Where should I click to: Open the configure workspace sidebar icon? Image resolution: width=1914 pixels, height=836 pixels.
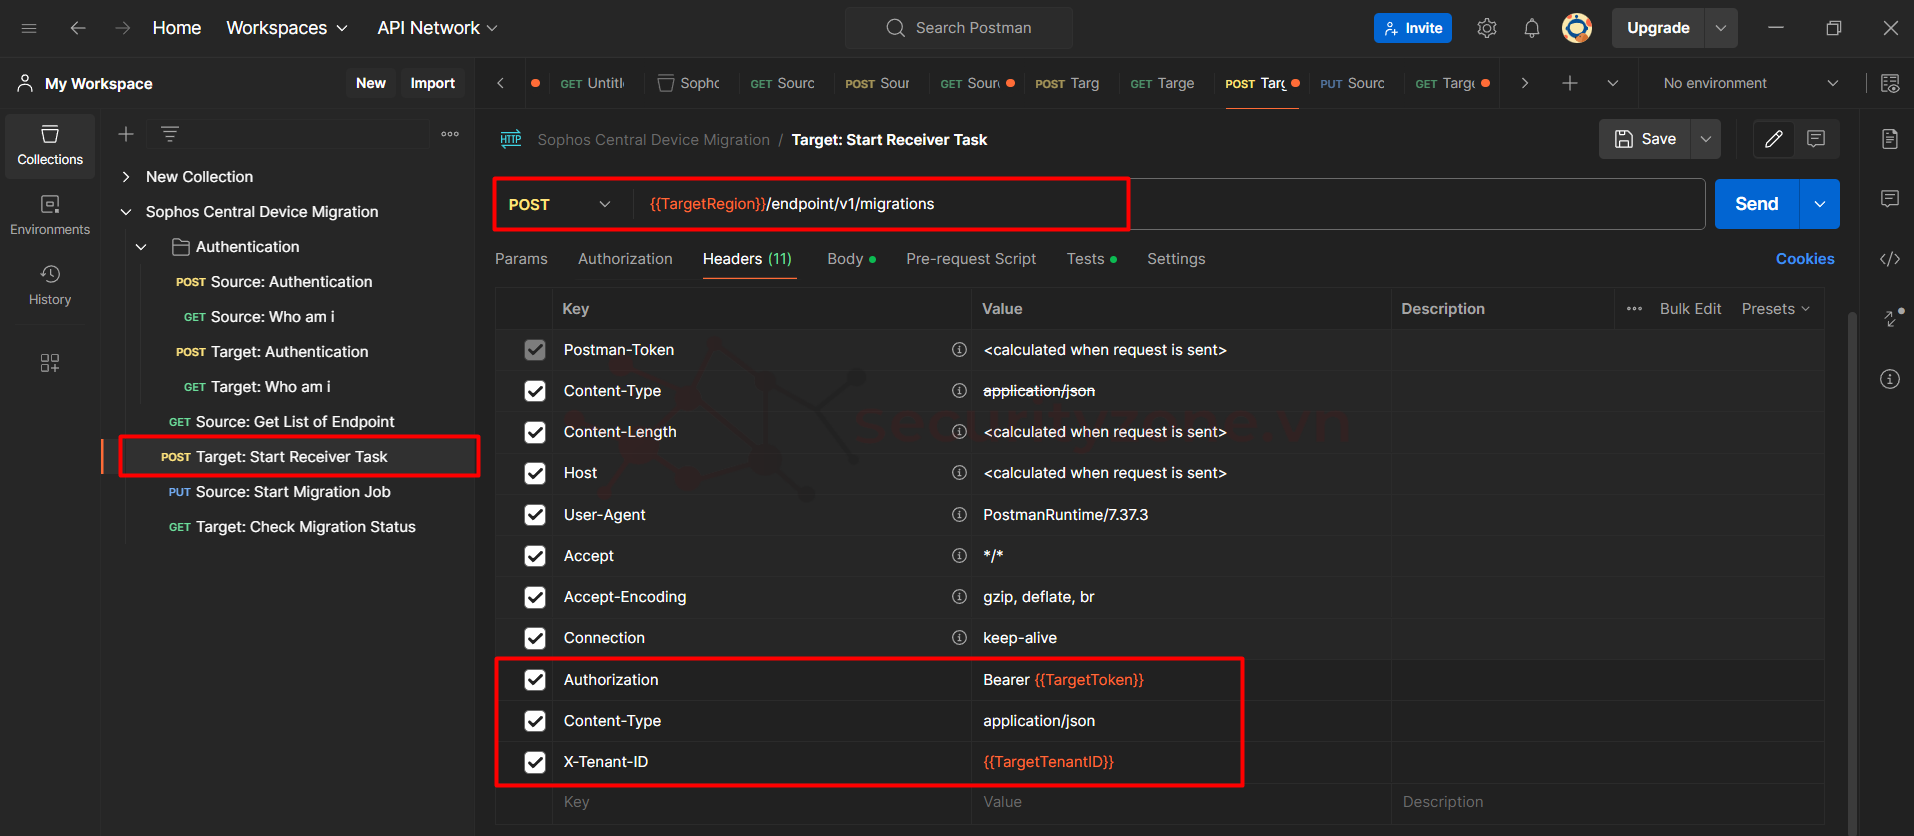tap(50, 363)
